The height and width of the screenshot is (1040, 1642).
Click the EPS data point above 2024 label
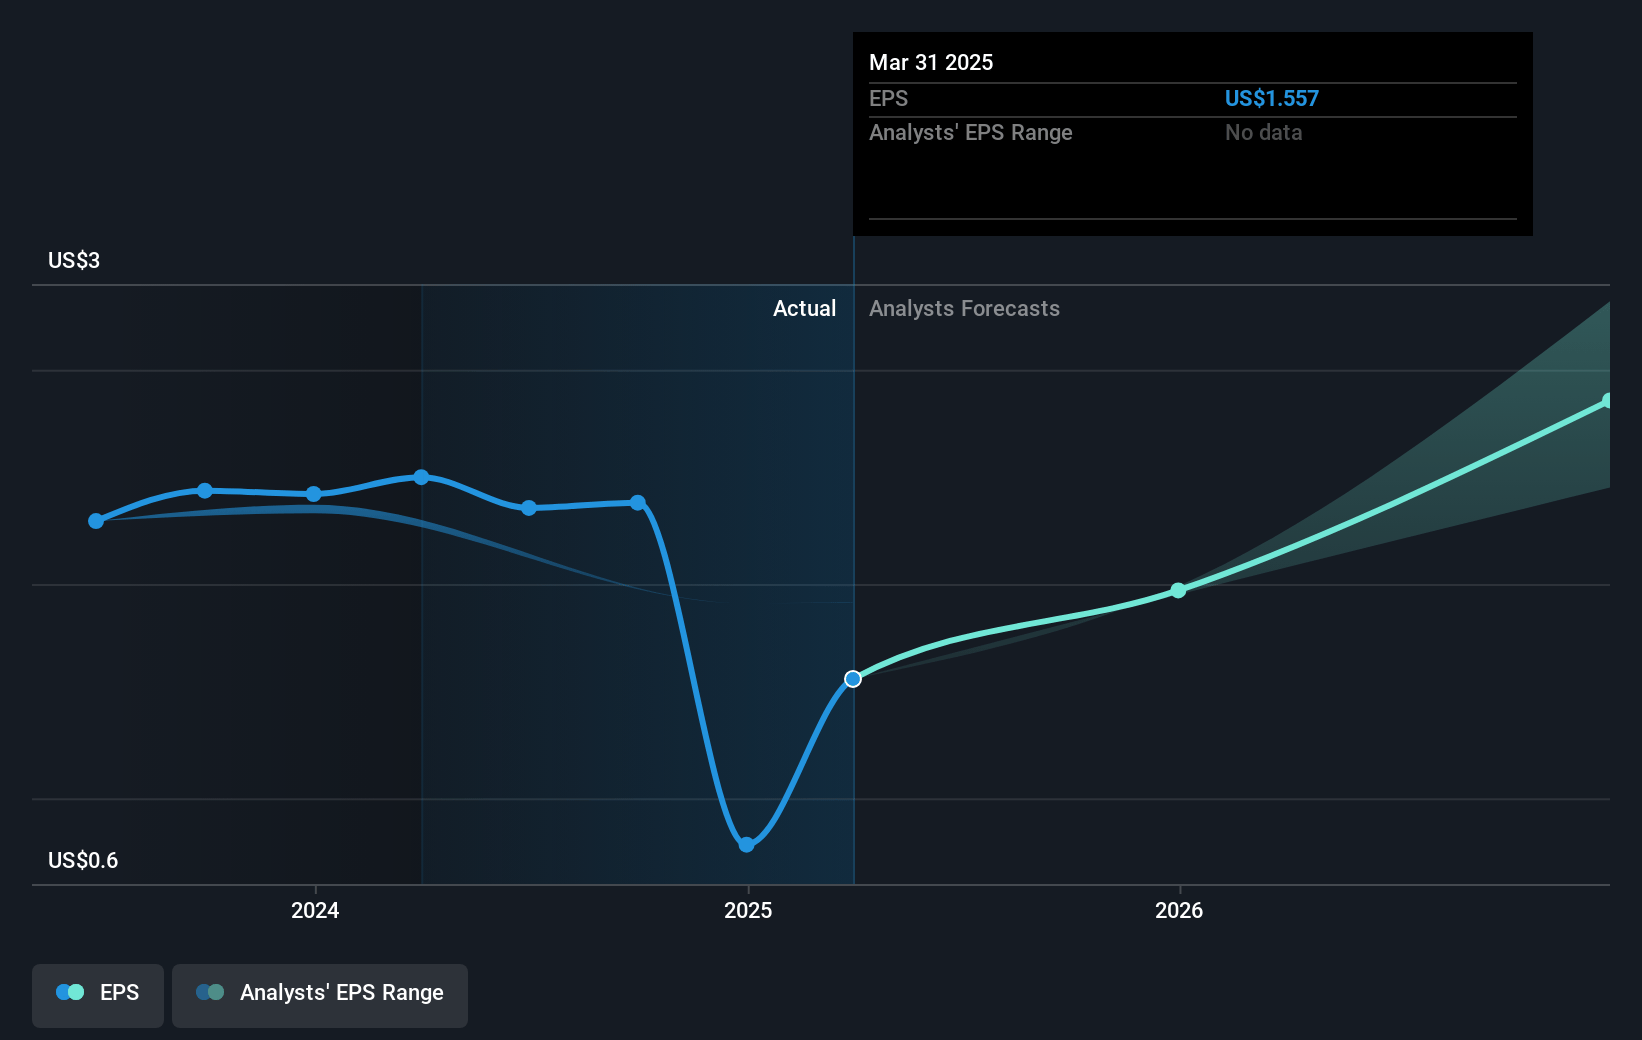pos(314,494)
